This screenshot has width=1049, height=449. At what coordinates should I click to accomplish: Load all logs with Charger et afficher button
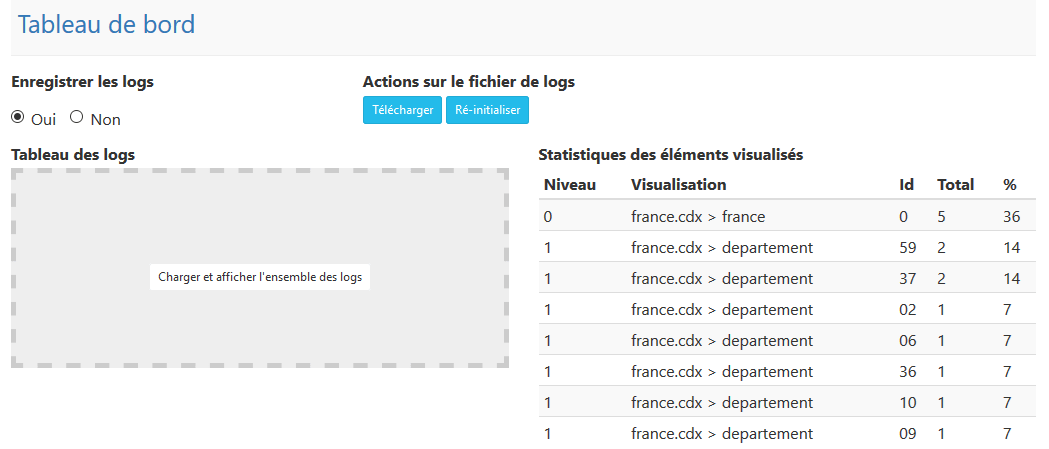(260, 276)
